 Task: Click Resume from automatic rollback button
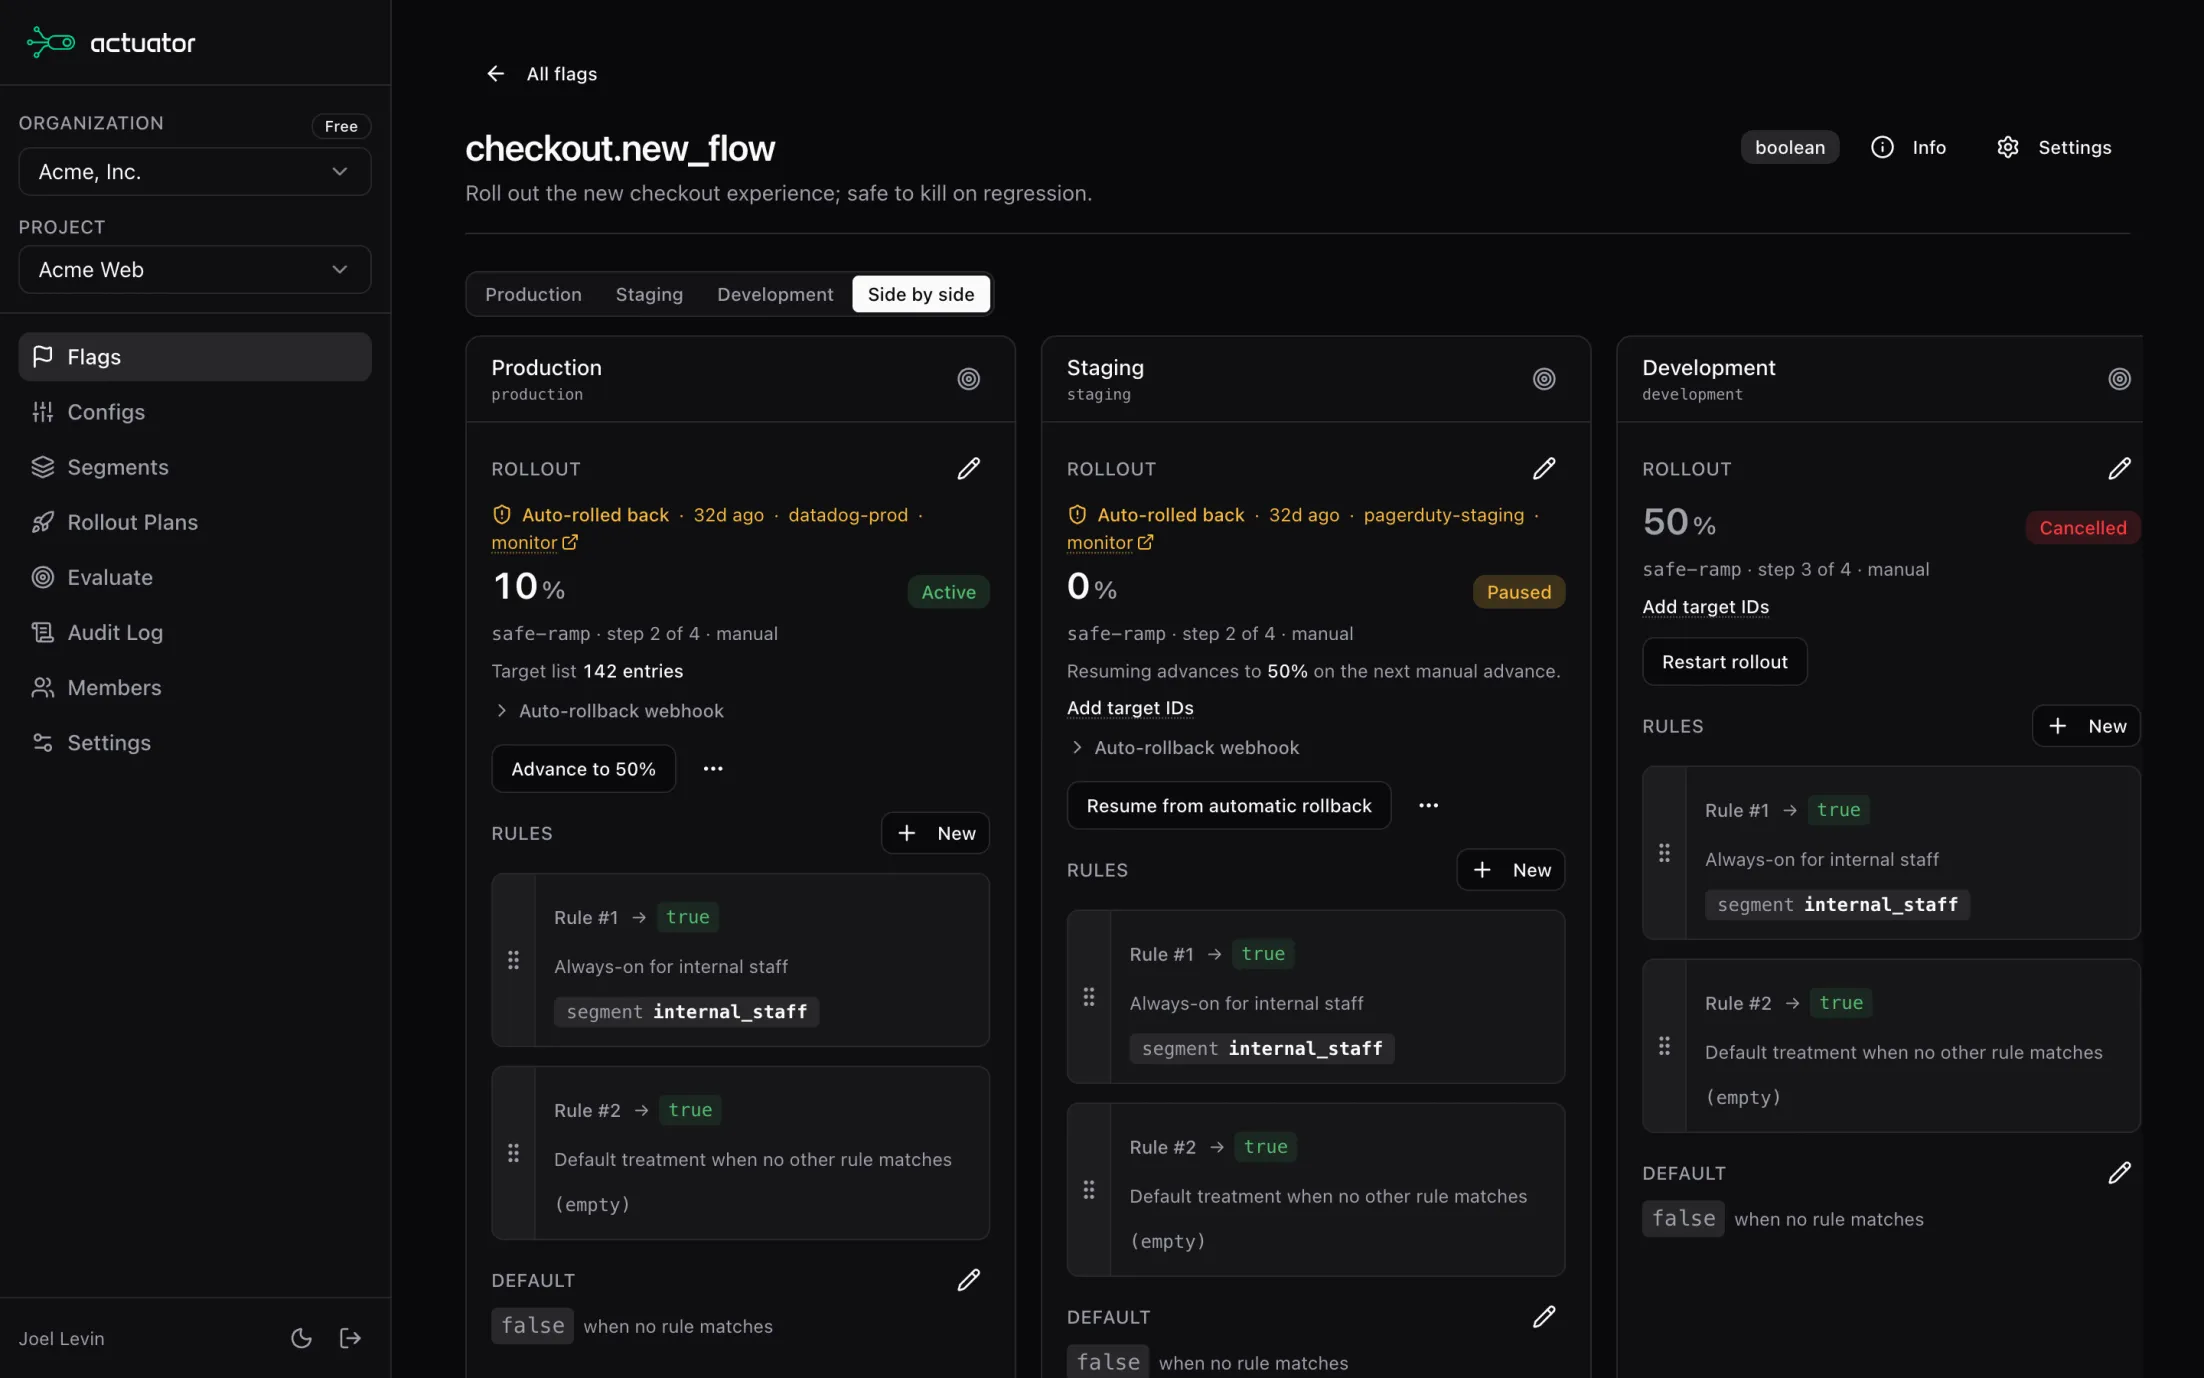coord(1228,805)
